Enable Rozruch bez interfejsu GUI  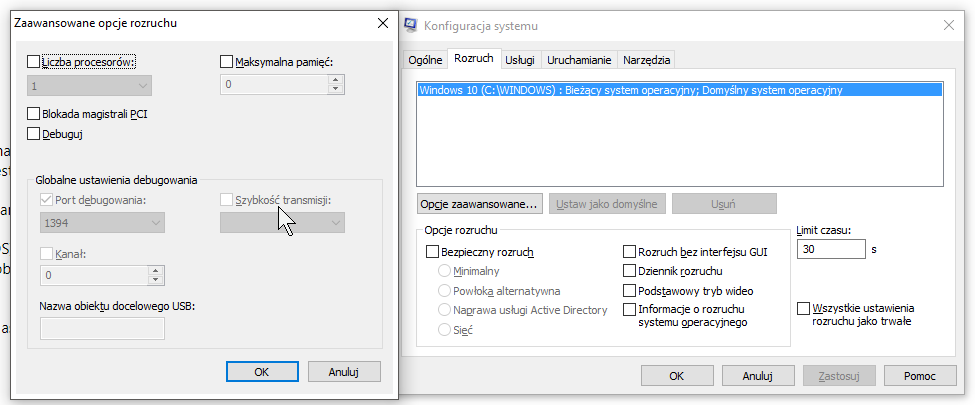[630, 253]
